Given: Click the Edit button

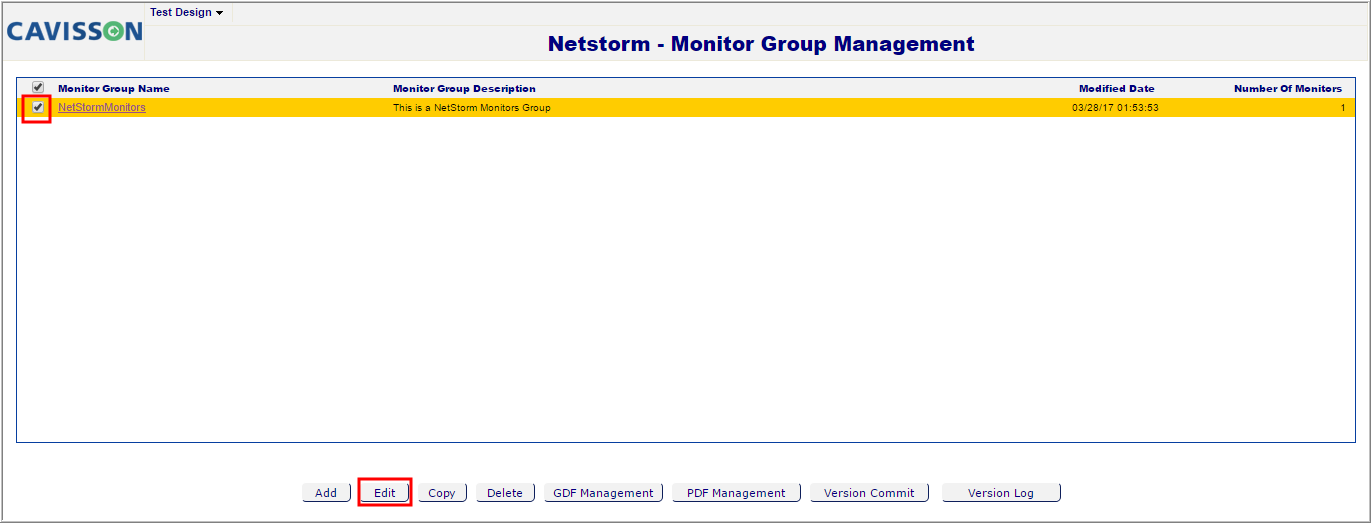Looking at the screenshot, I should coord(385,493).
